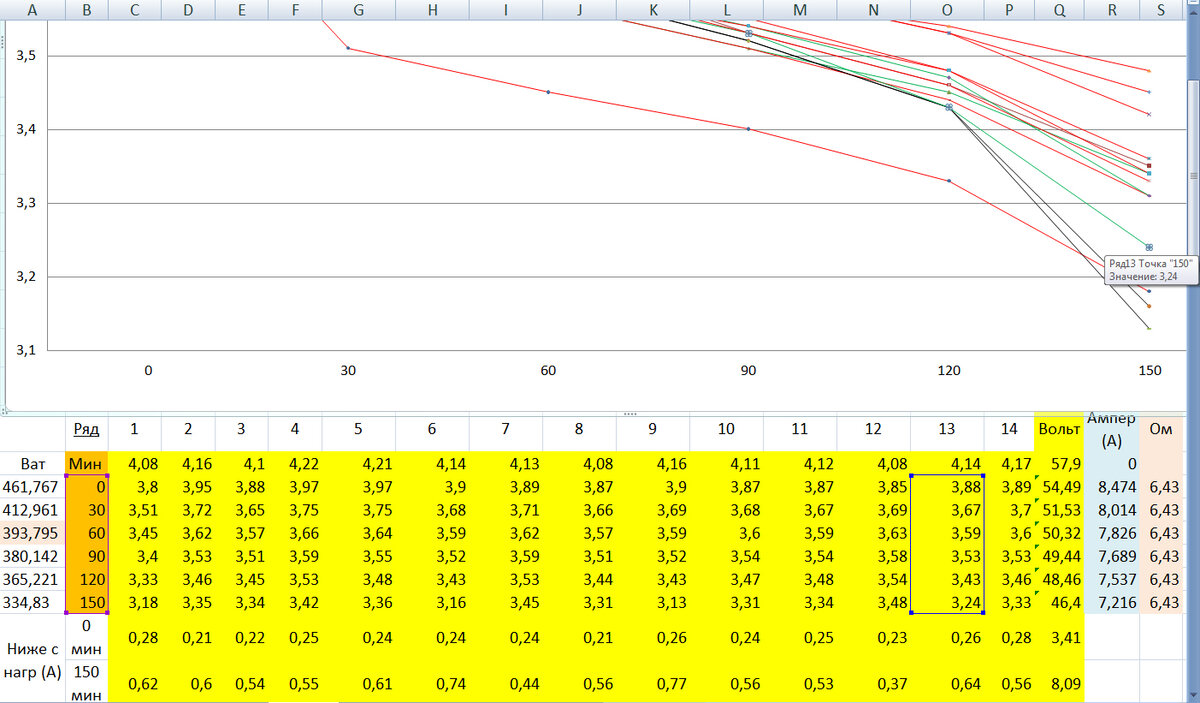Click the ampere value 8,014

click(1111, 510)
